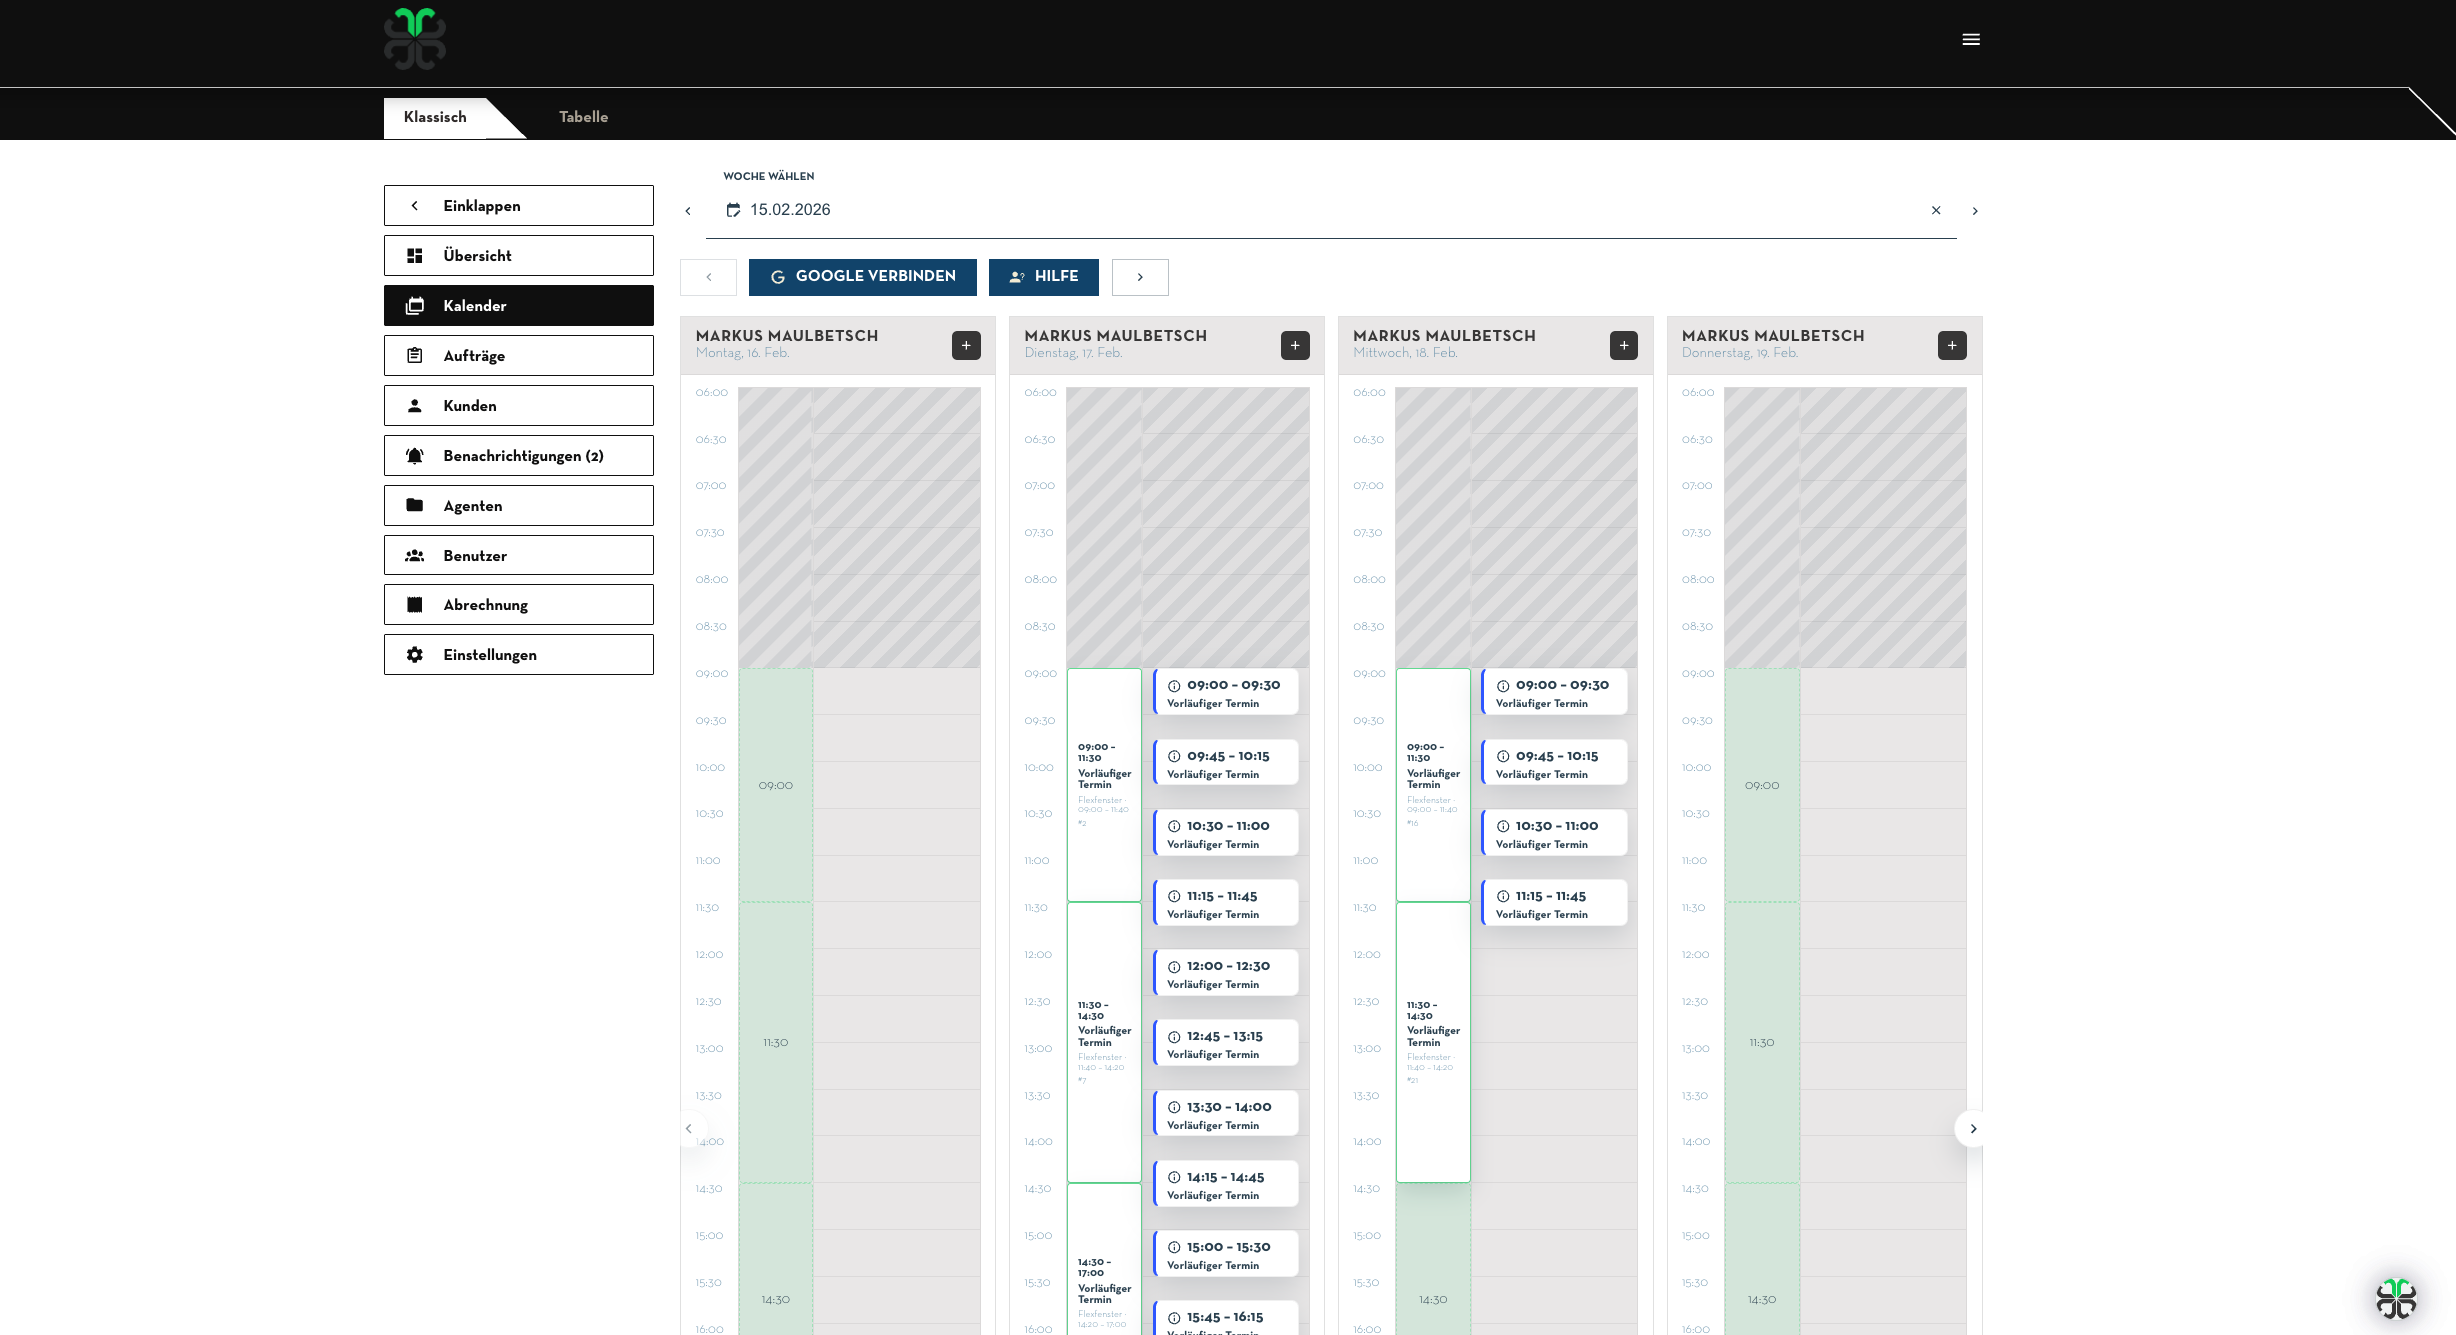Go to previous week arrow
The height and width of the screenshot is (1335, 2456).
[x=688, y=211]
